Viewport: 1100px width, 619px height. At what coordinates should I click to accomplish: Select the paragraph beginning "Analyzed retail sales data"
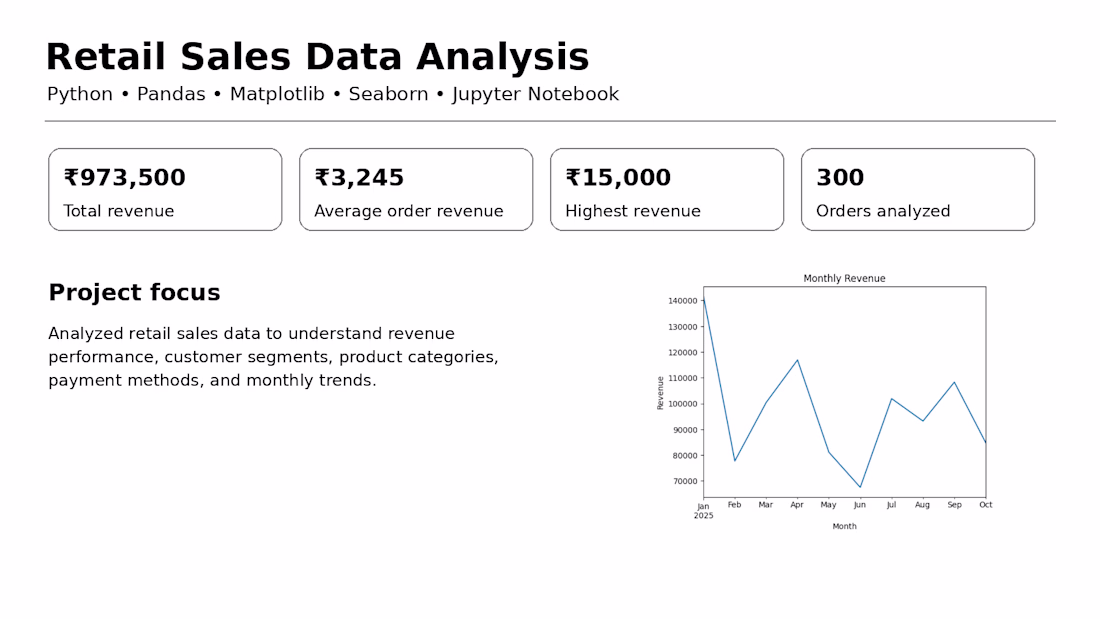(x=274, y=357)
